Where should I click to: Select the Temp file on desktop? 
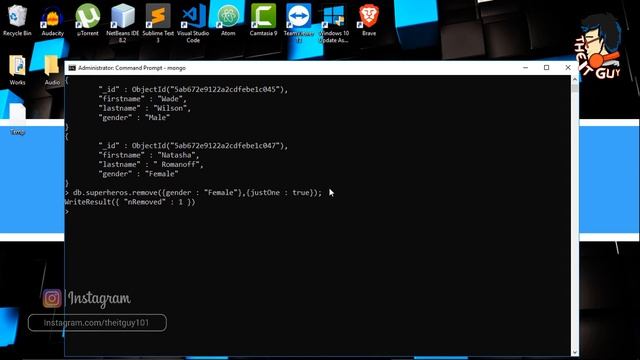(17, 119)
